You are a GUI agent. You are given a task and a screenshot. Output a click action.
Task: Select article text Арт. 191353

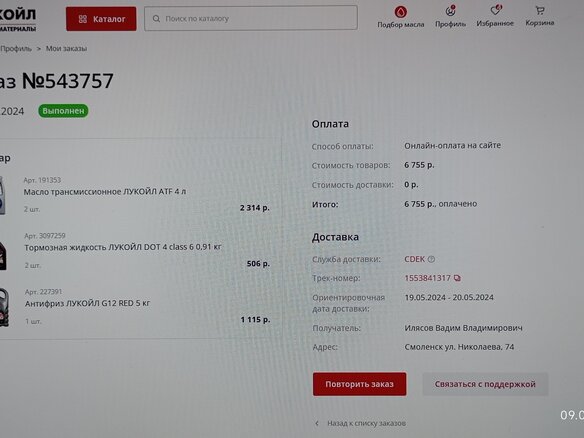(42, 180)
